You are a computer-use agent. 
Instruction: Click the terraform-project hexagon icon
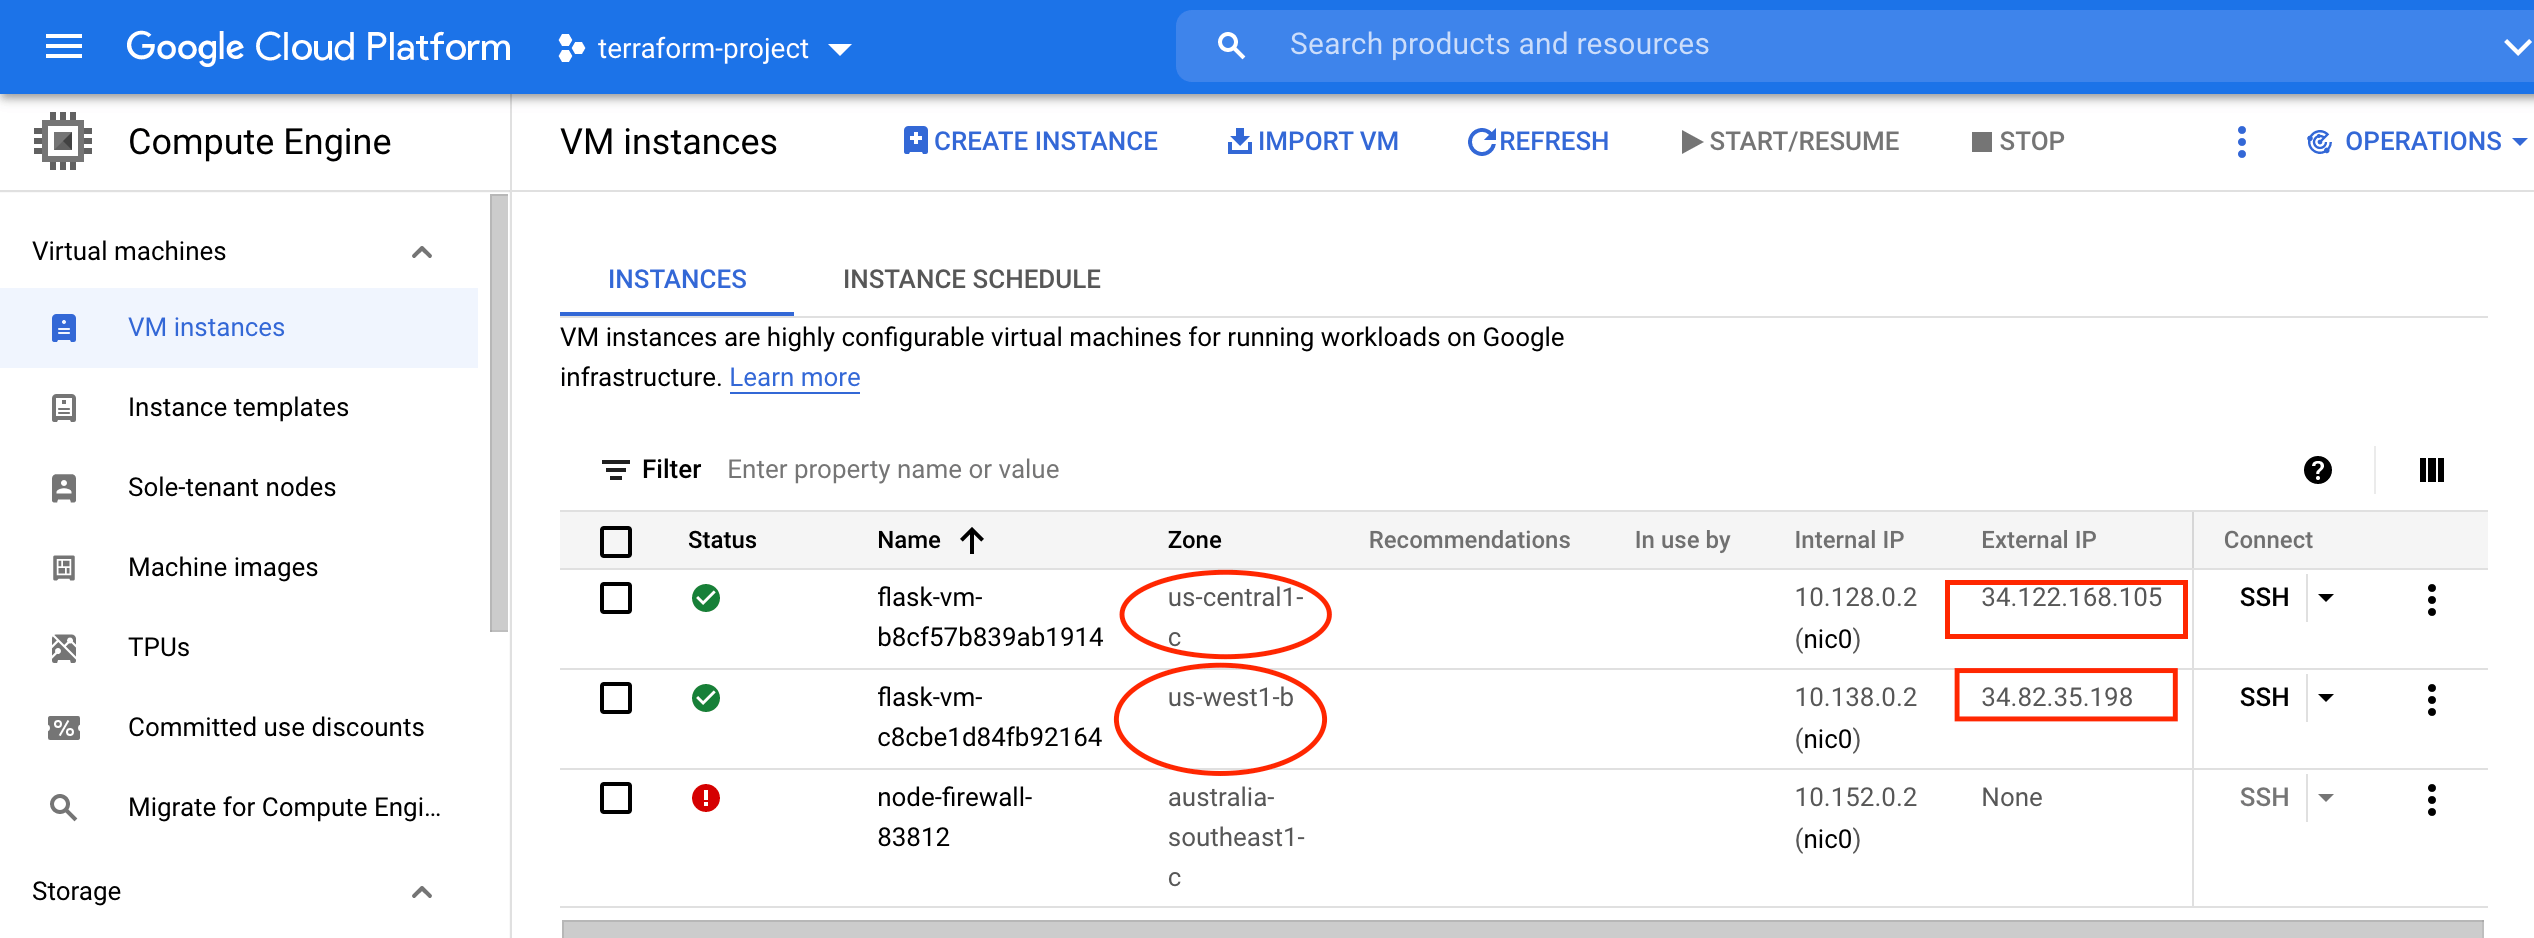coord(571,47)
